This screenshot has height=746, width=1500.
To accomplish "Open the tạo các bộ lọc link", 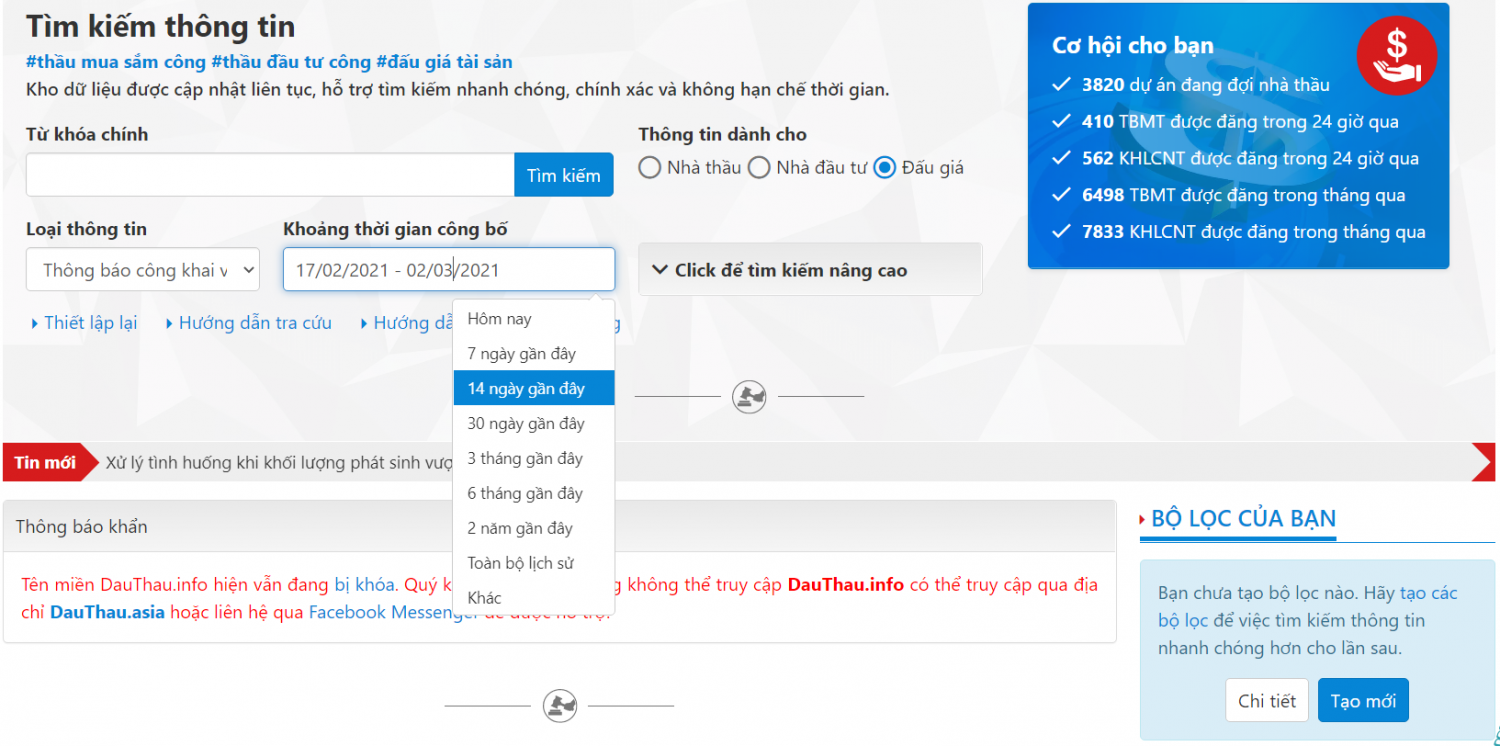I will (1308, 607).
